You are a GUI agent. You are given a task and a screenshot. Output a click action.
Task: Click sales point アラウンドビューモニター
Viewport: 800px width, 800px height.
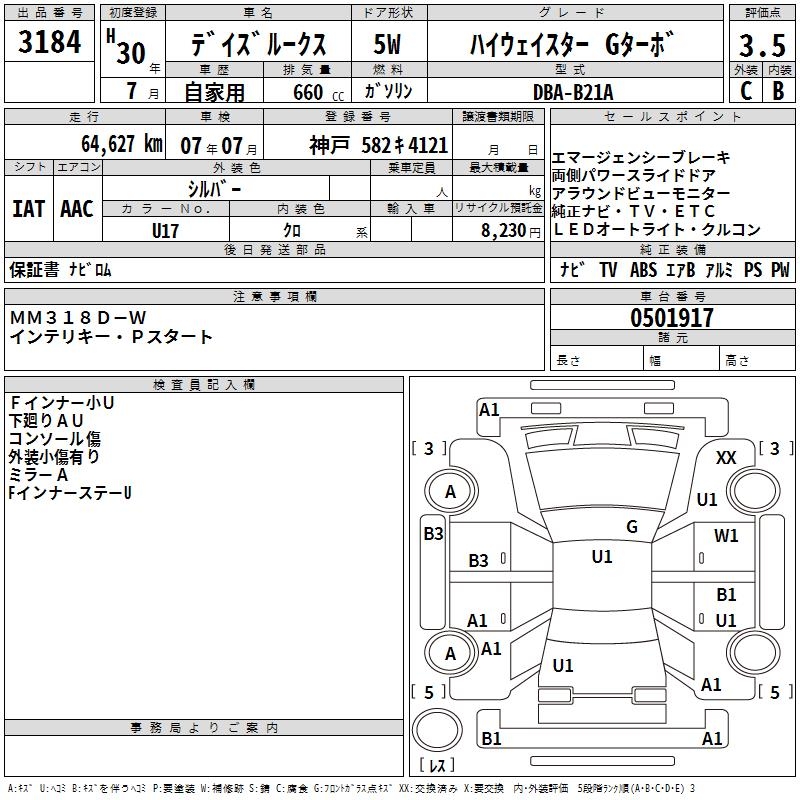point(641,193)
